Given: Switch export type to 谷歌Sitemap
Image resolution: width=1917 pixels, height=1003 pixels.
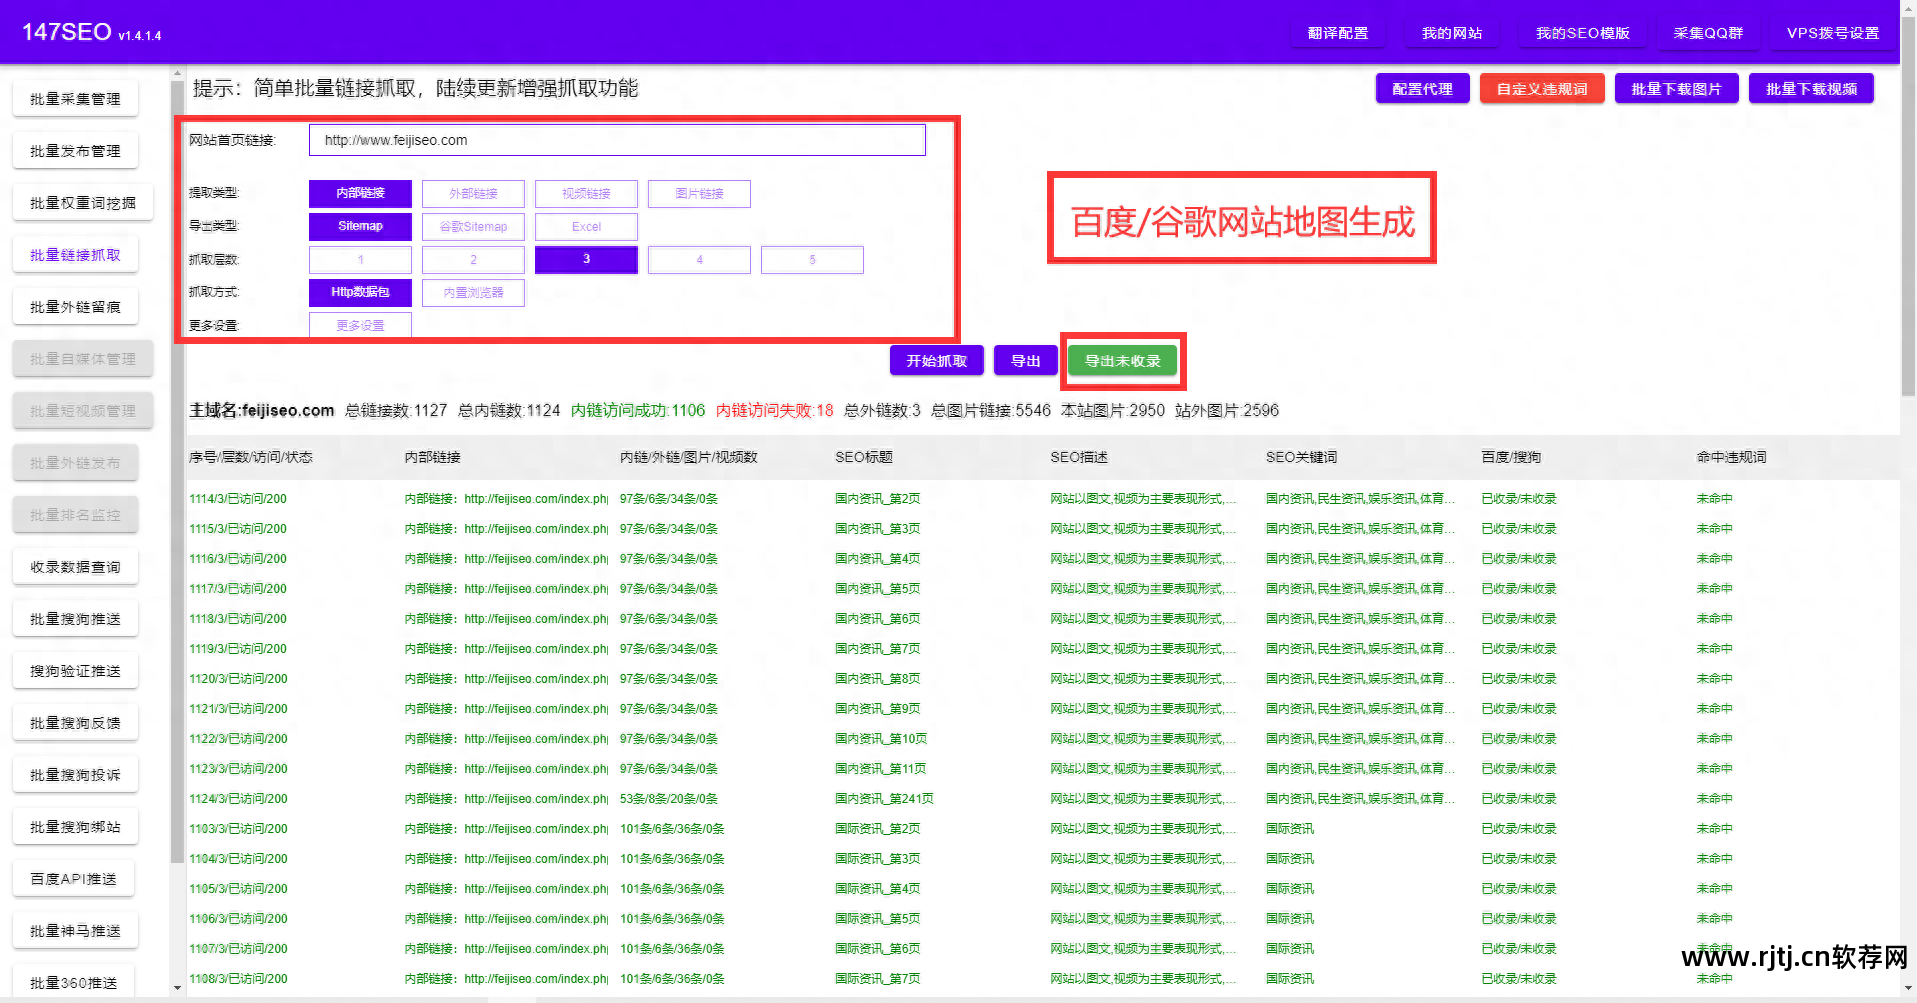Looking at the screenshot, I should [473, 226].
